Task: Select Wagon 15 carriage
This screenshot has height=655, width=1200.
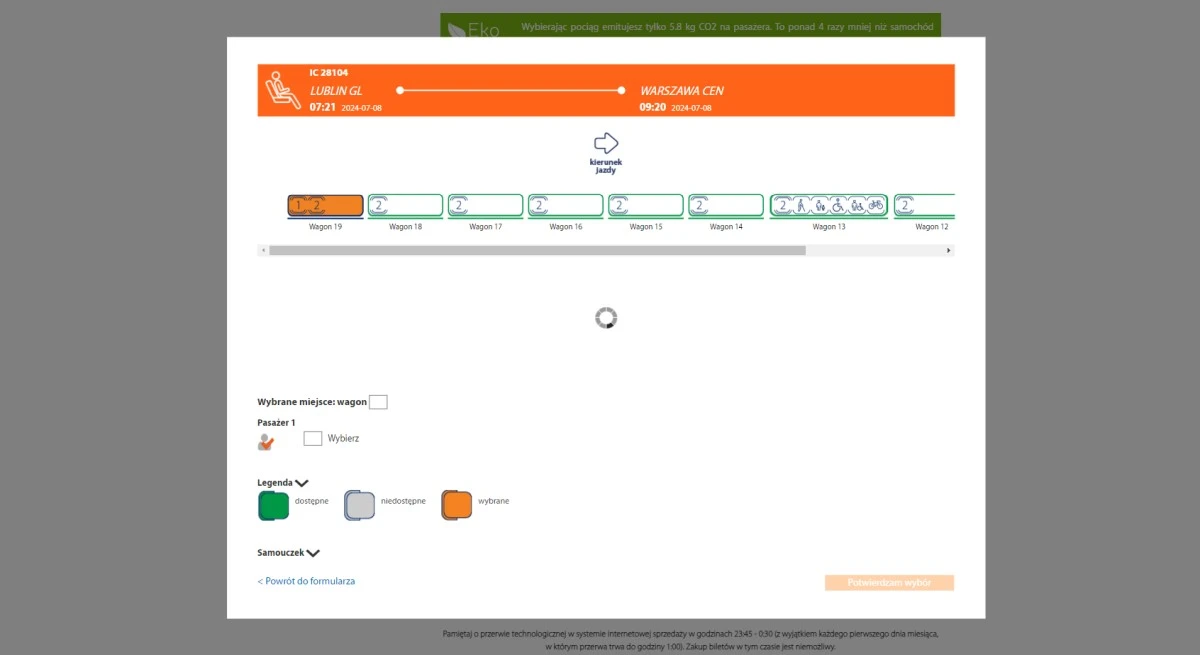Action: tap(645, 206)
